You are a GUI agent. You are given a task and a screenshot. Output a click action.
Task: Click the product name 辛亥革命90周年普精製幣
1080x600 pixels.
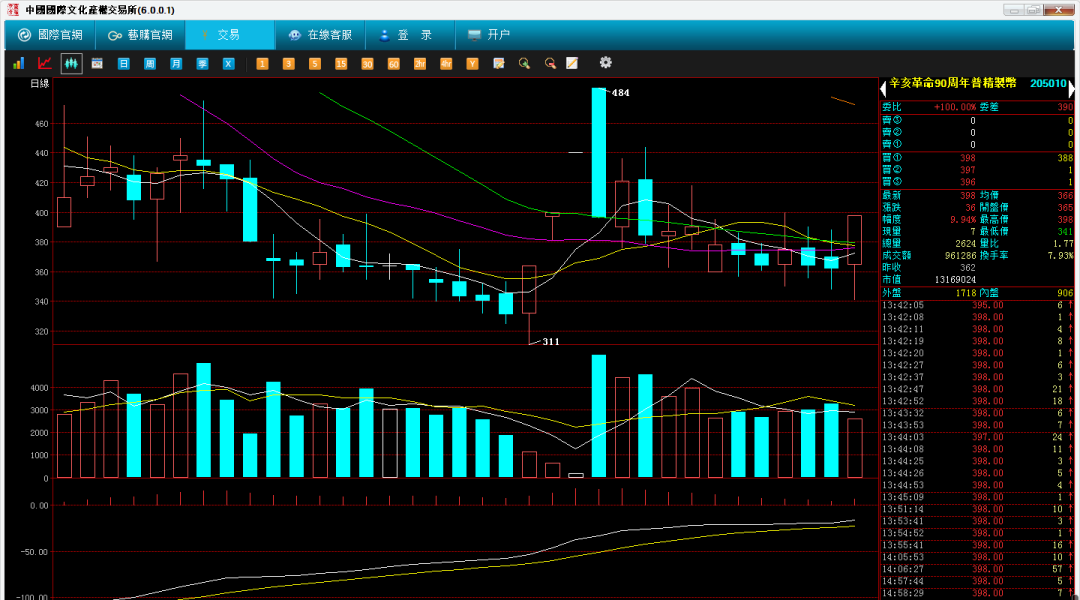953,83
